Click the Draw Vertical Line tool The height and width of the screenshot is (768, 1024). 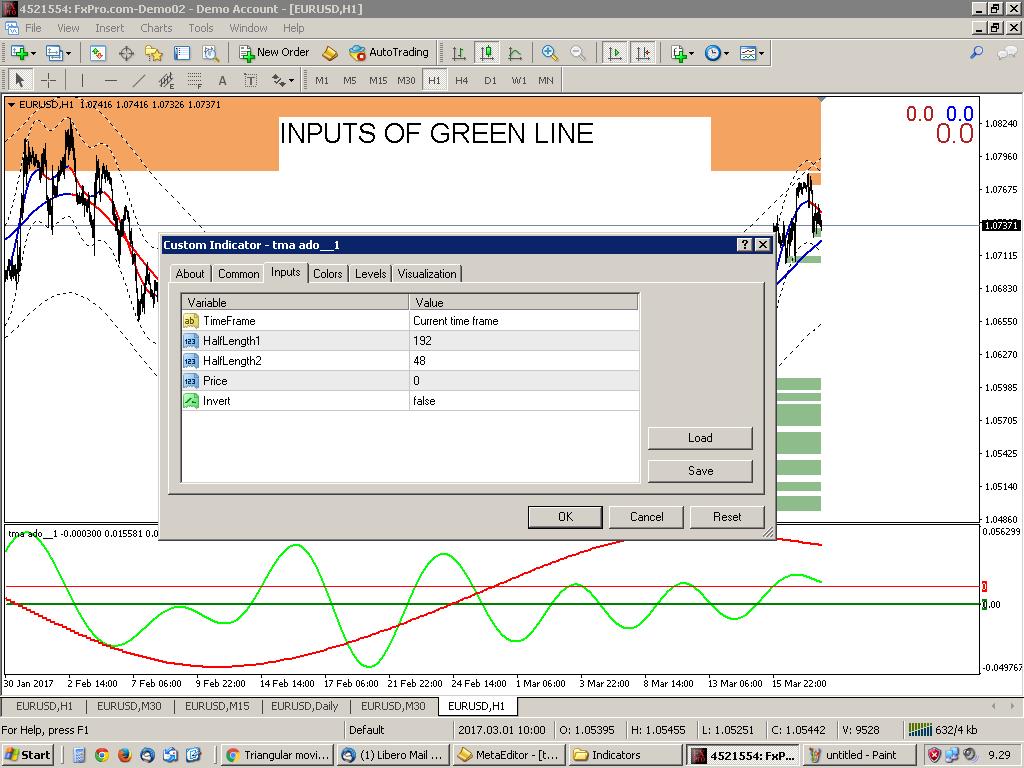click(82, 81)
